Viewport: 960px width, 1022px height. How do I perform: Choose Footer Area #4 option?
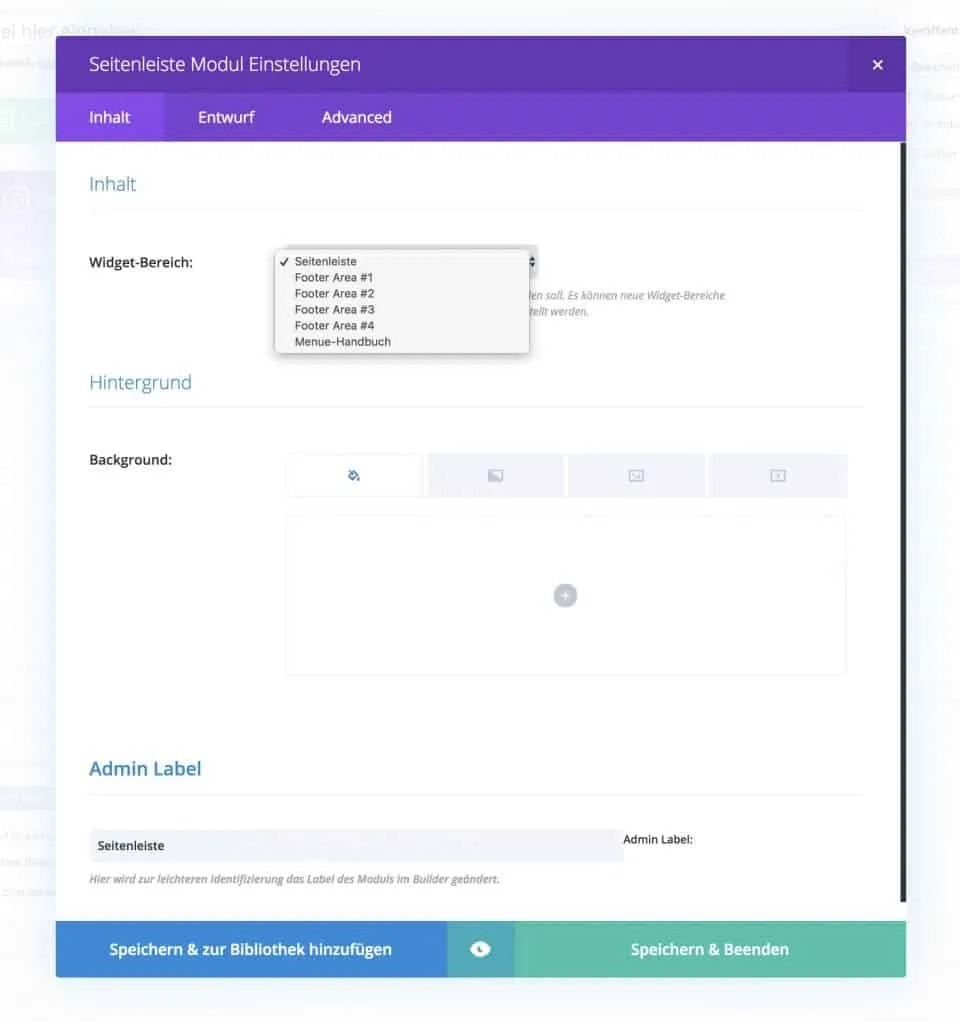[334, 326]
